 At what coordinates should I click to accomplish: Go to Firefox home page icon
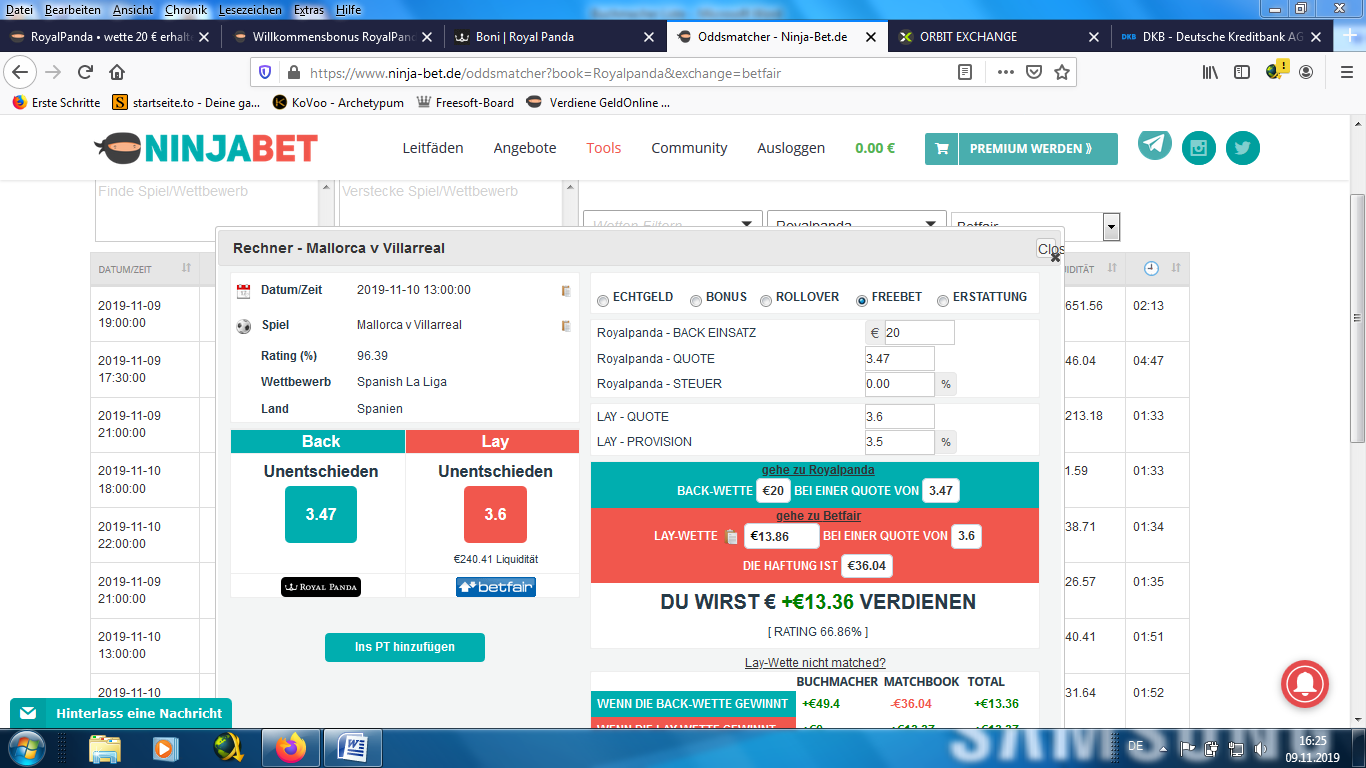tap(117, 72)
